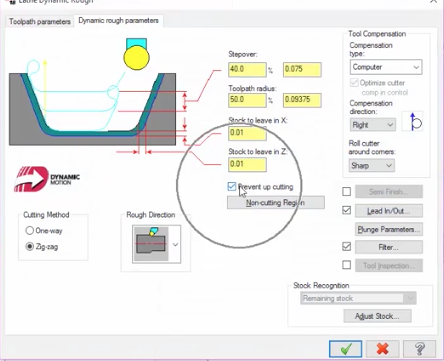Open Roll cutter Sharp dropdown
The width and height of the screenshot is (444, 361).
372,166
